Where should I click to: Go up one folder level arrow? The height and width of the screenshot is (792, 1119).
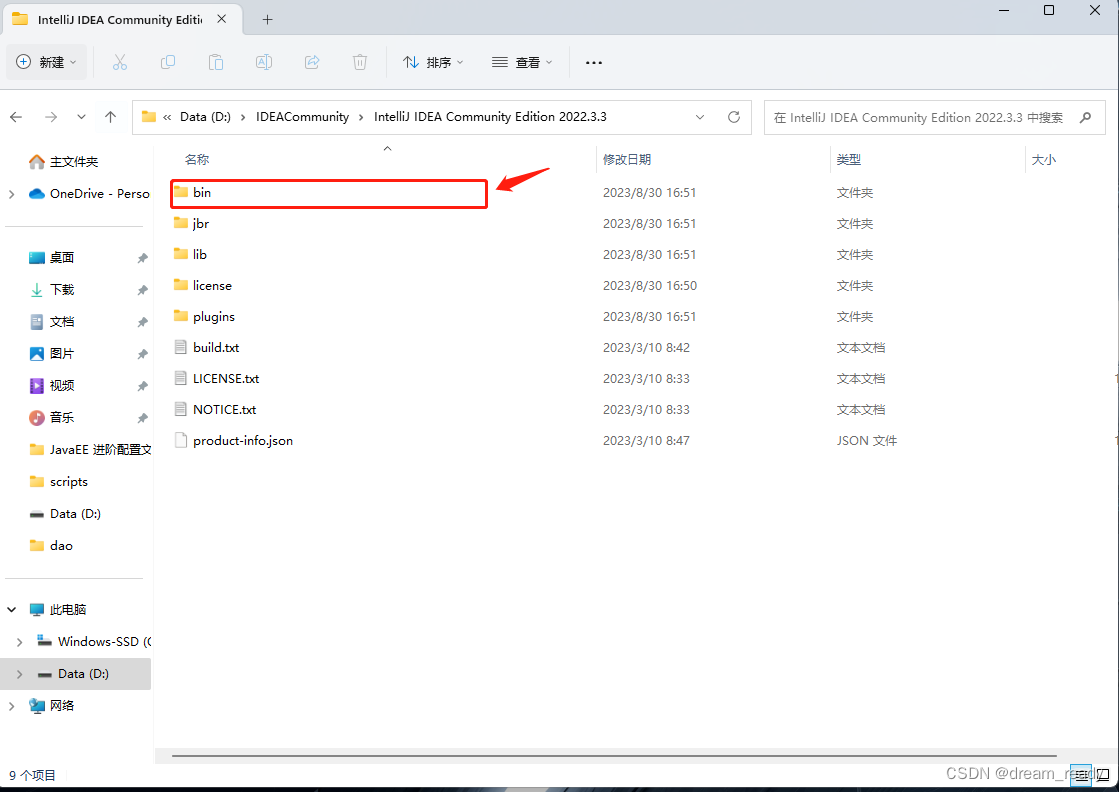click(111, 117)
